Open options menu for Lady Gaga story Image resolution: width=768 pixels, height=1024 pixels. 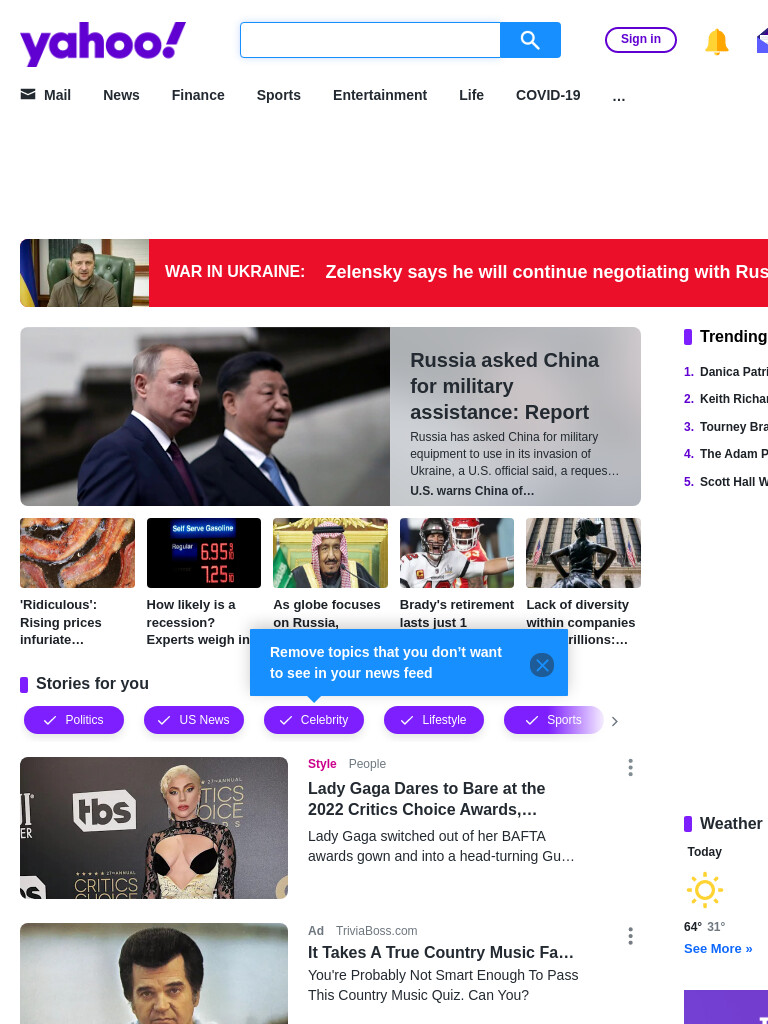pyautogui.click(x=630, y=767)
